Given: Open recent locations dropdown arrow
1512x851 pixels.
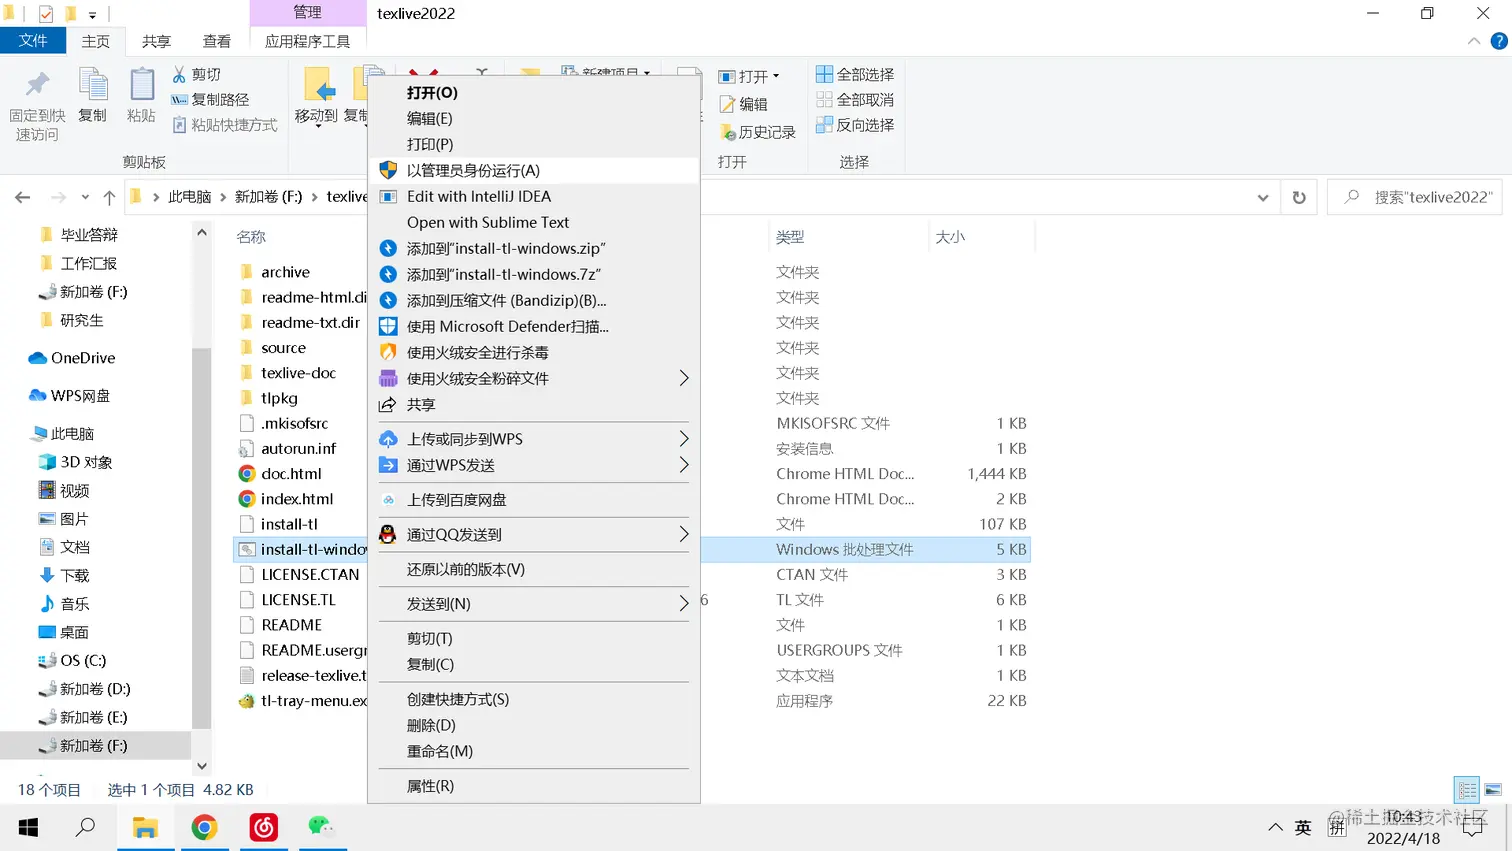Looking at the screenshot, I should 85,197.
